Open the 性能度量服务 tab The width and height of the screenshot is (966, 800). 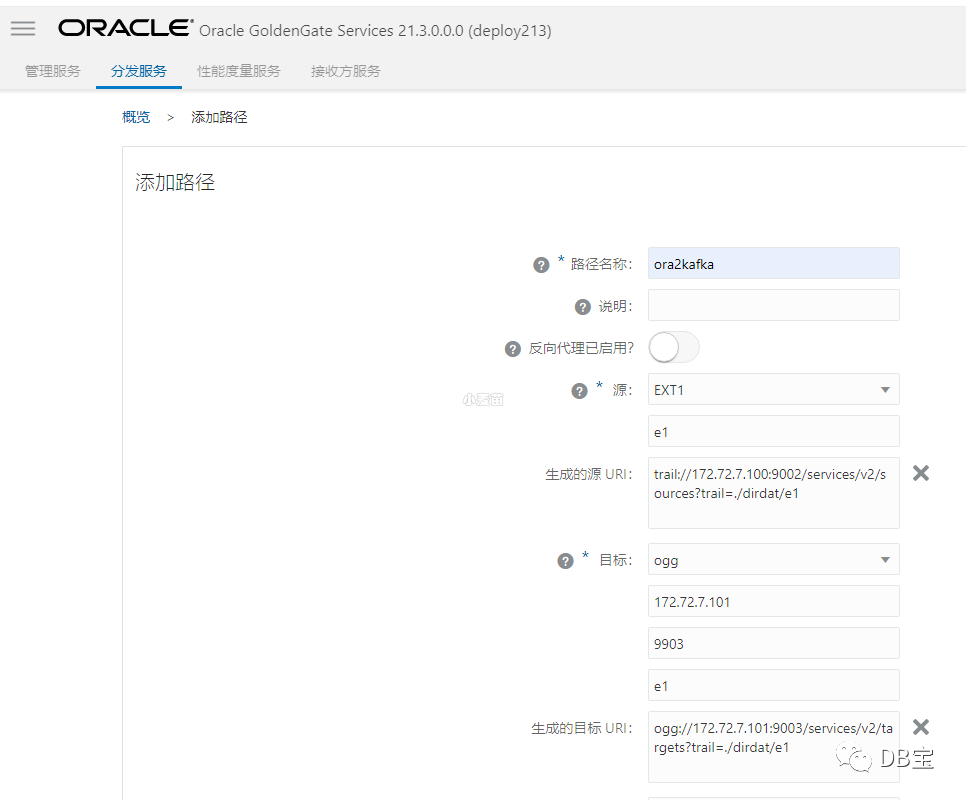[x=239, y=71]
